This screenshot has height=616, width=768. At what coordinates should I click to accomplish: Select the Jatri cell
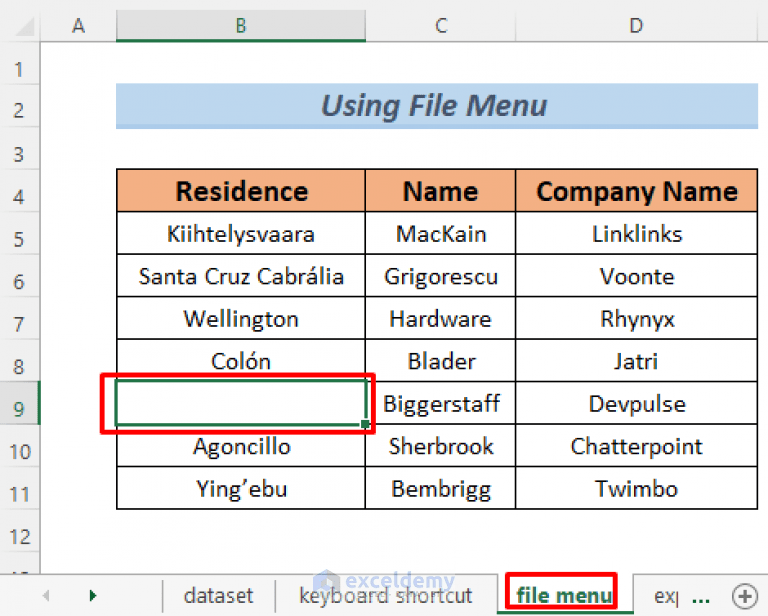tap(636, 361)
